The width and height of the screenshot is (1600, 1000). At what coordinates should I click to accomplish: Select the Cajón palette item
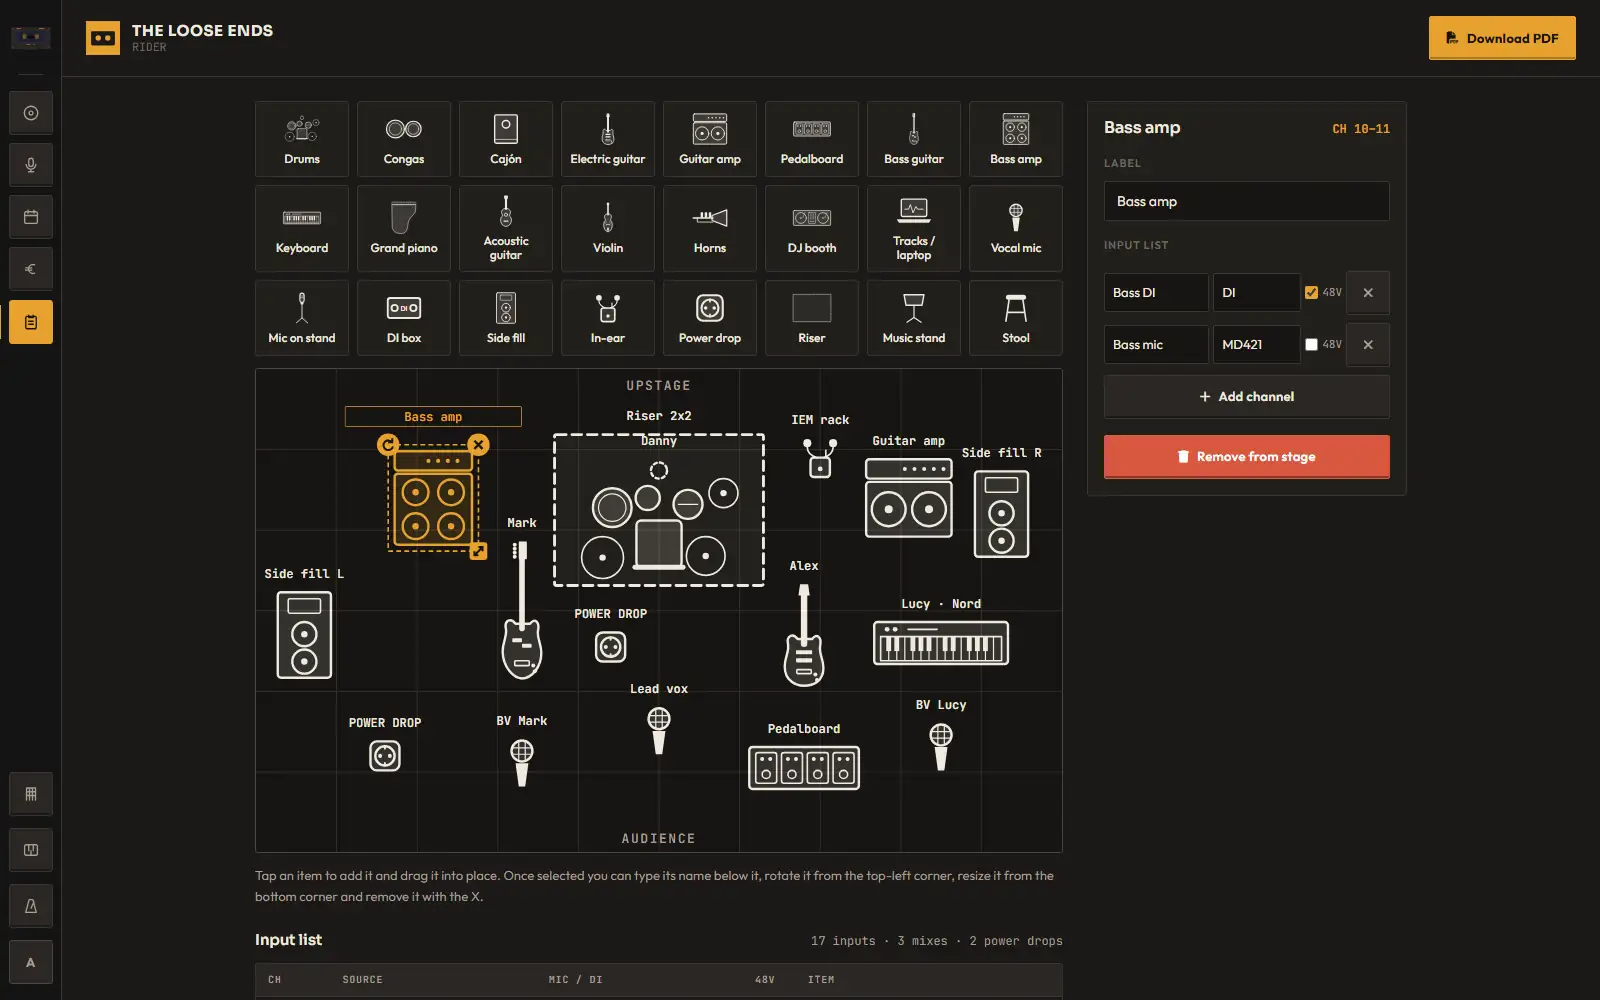tap(506, 139)
